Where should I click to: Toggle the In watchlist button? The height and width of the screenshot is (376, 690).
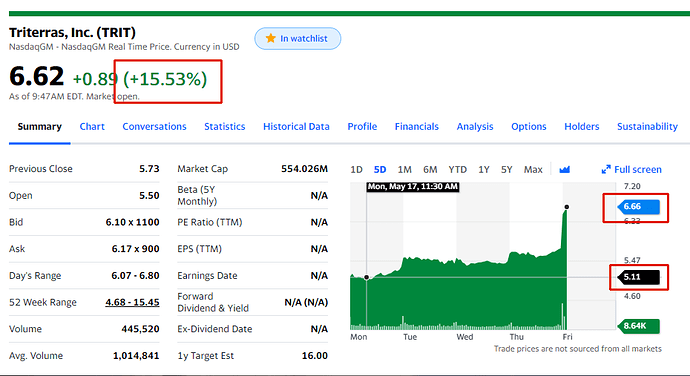pyautogui.click(x=297, y=38)
